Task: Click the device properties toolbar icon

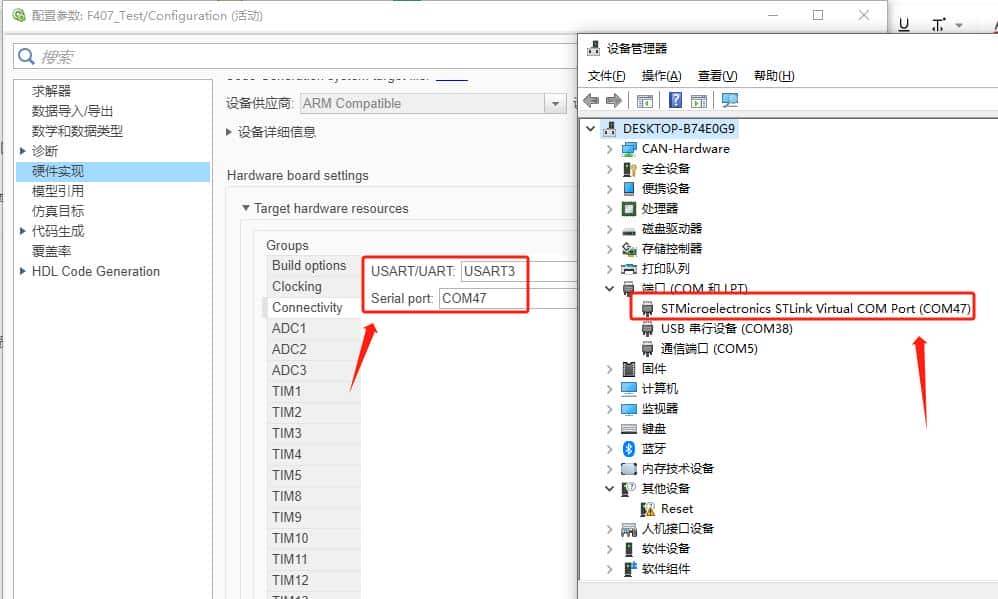Action: [644, 100]
